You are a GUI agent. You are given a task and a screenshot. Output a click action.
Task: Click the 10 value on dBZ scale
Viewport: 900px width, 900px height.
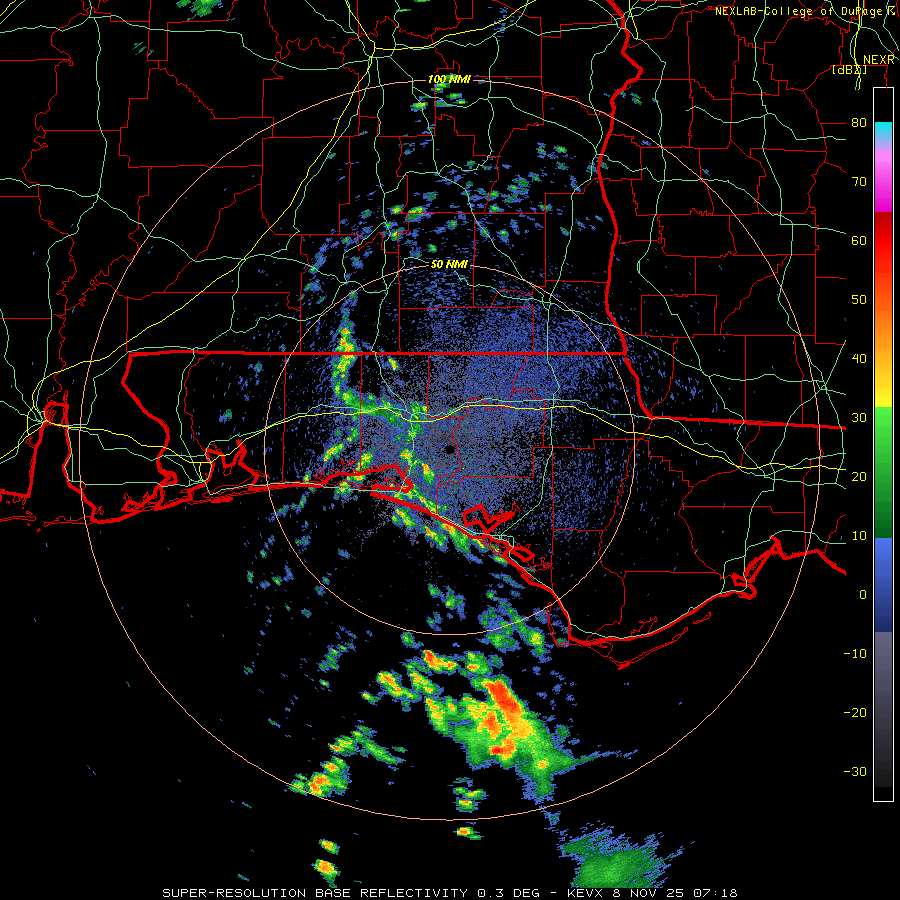pyautogui.click(x=859, y=536)
